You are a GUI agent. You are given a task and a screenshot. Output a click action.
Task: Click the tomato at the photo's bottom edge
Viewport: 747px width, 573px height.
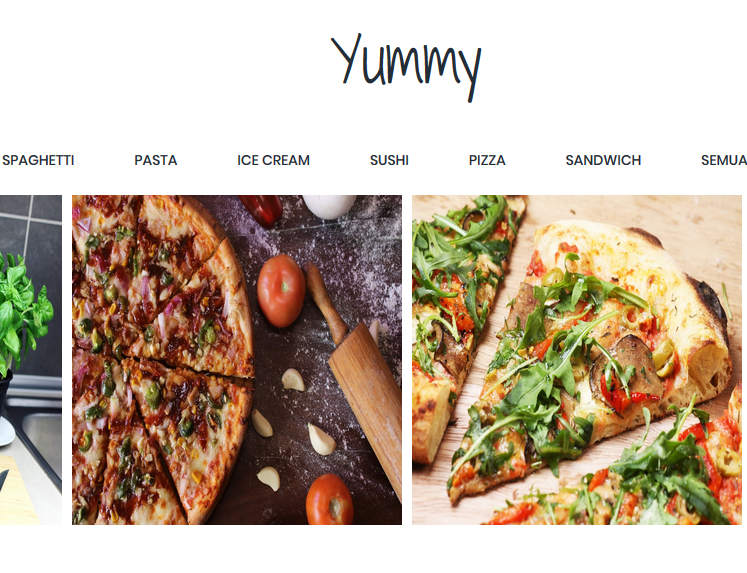click(330, 499)
